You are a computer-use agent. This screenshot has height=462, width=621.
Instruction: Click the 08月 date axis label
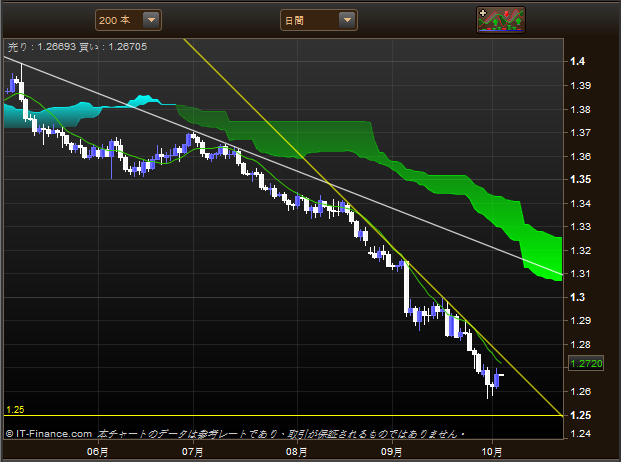pyautogui.click(x=296, y=452)
